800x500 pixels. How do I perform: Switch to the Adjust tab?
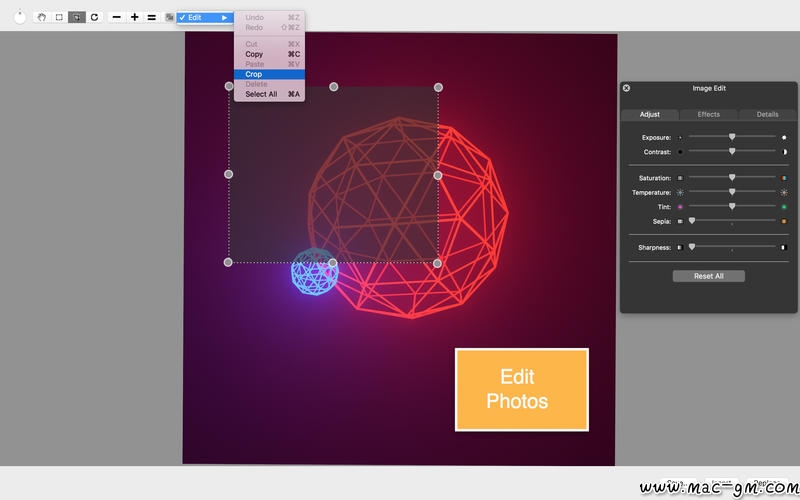coord(649,114)
